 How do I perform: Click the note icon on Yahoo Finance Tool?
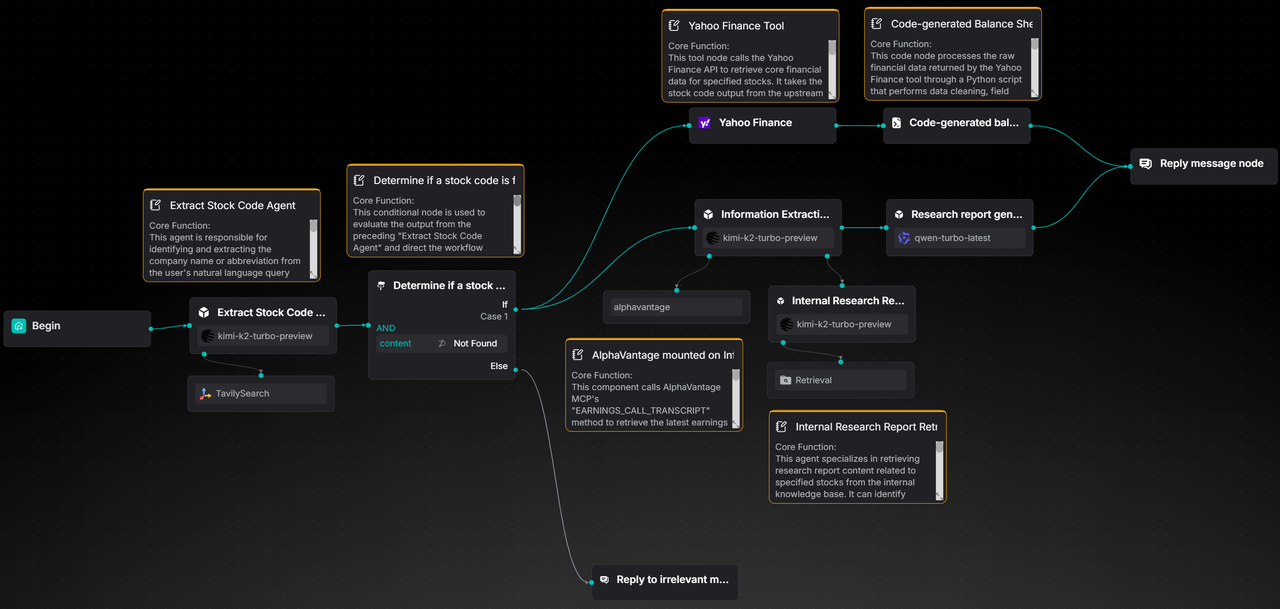(674, 26)
